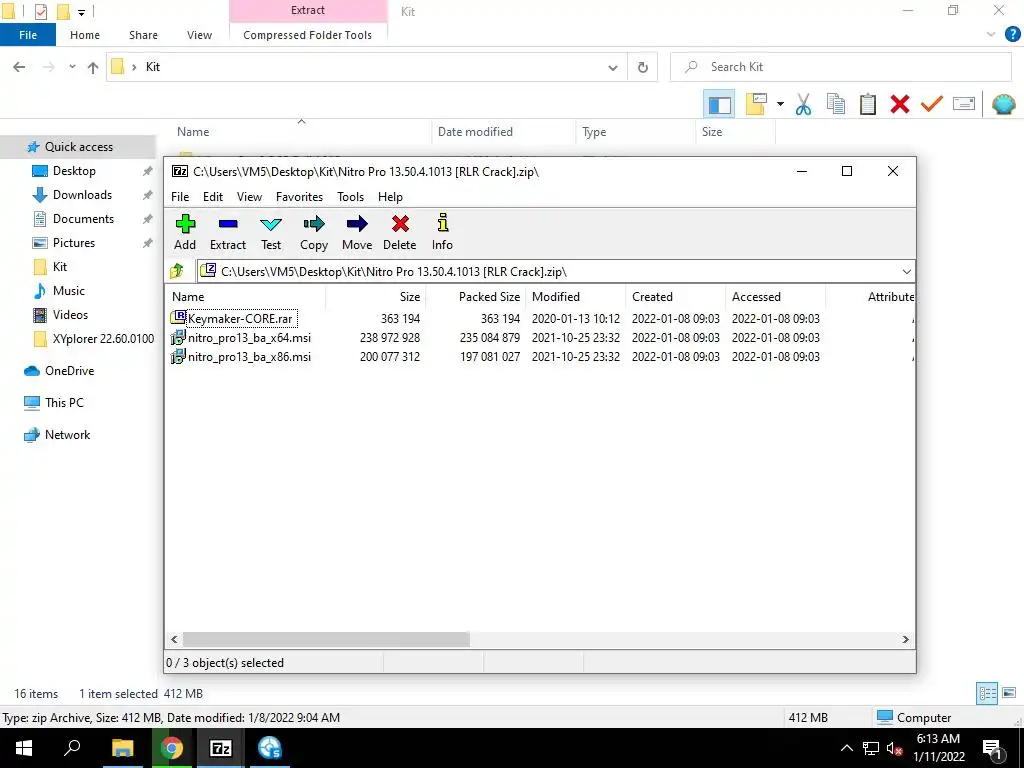
Task: Click the Copy pages toolbar icon
Action: (x=835, y=104)
